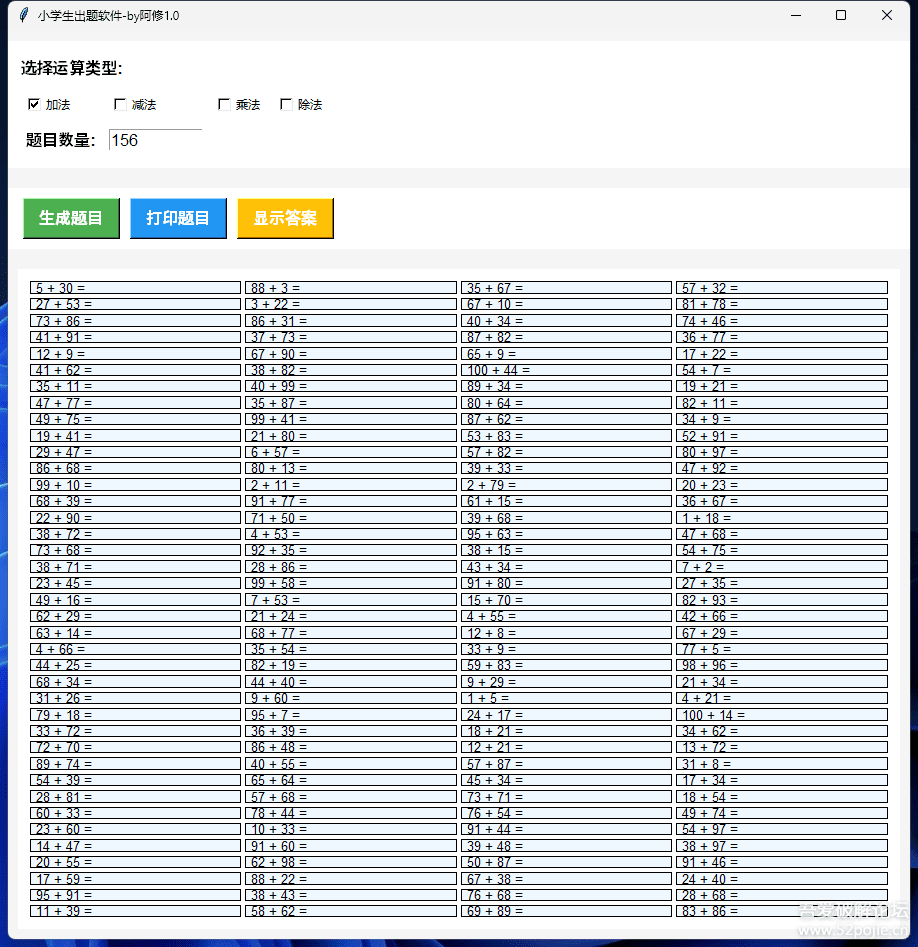Enable the 减法 (subtraction) checkbox
918x947 pixels.
pos(120,104)
